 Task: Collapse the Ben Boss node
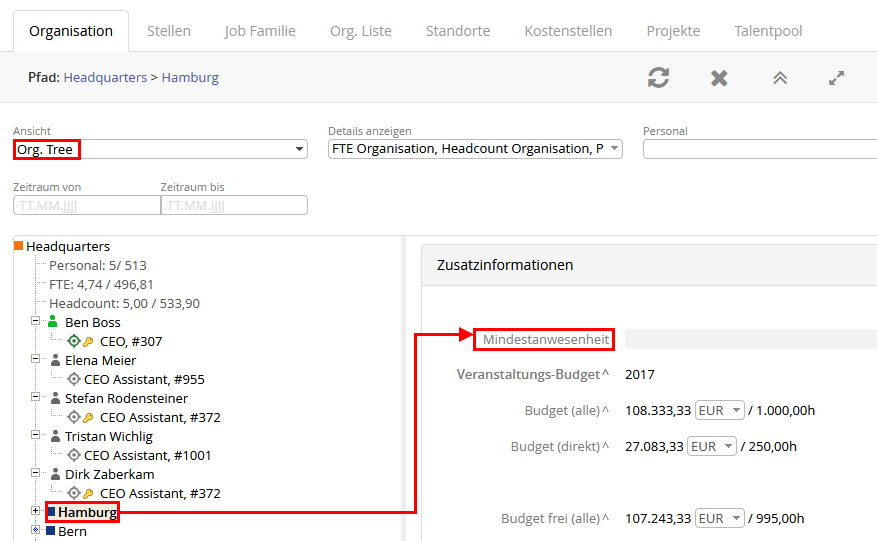(x=35, y=321)
